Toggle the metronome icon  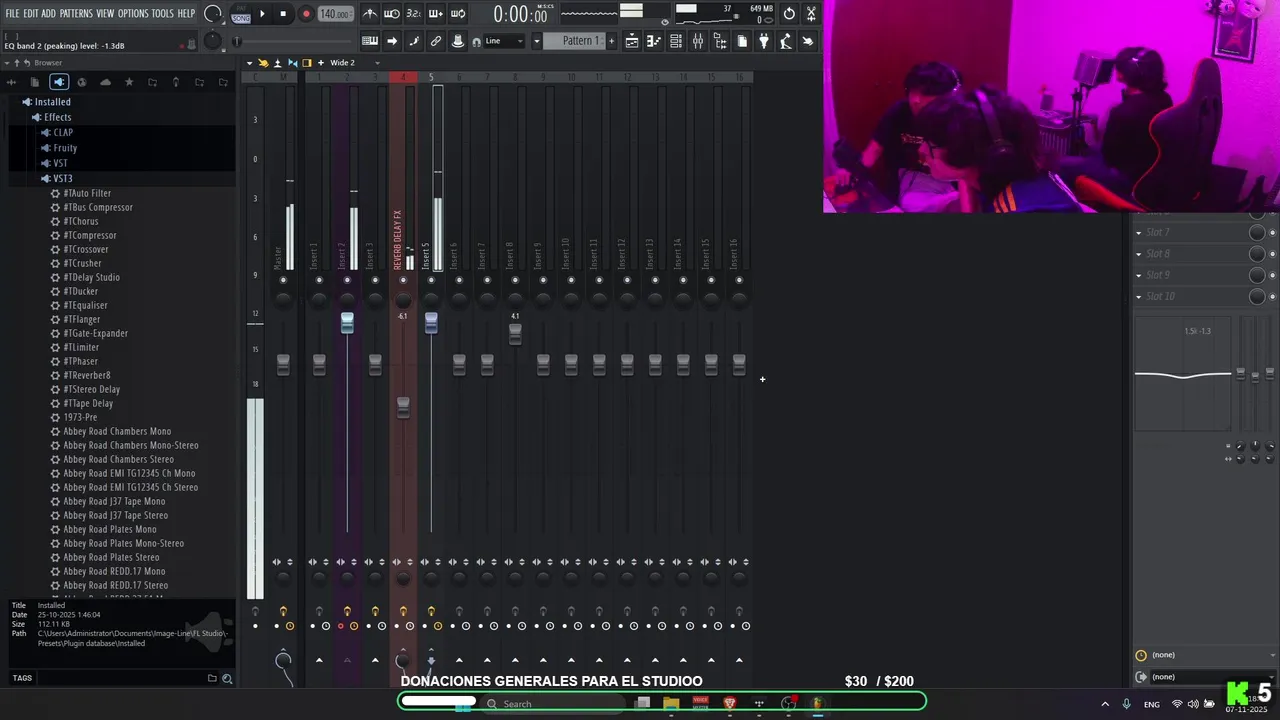pyautogui.click(x=370, y=14)
